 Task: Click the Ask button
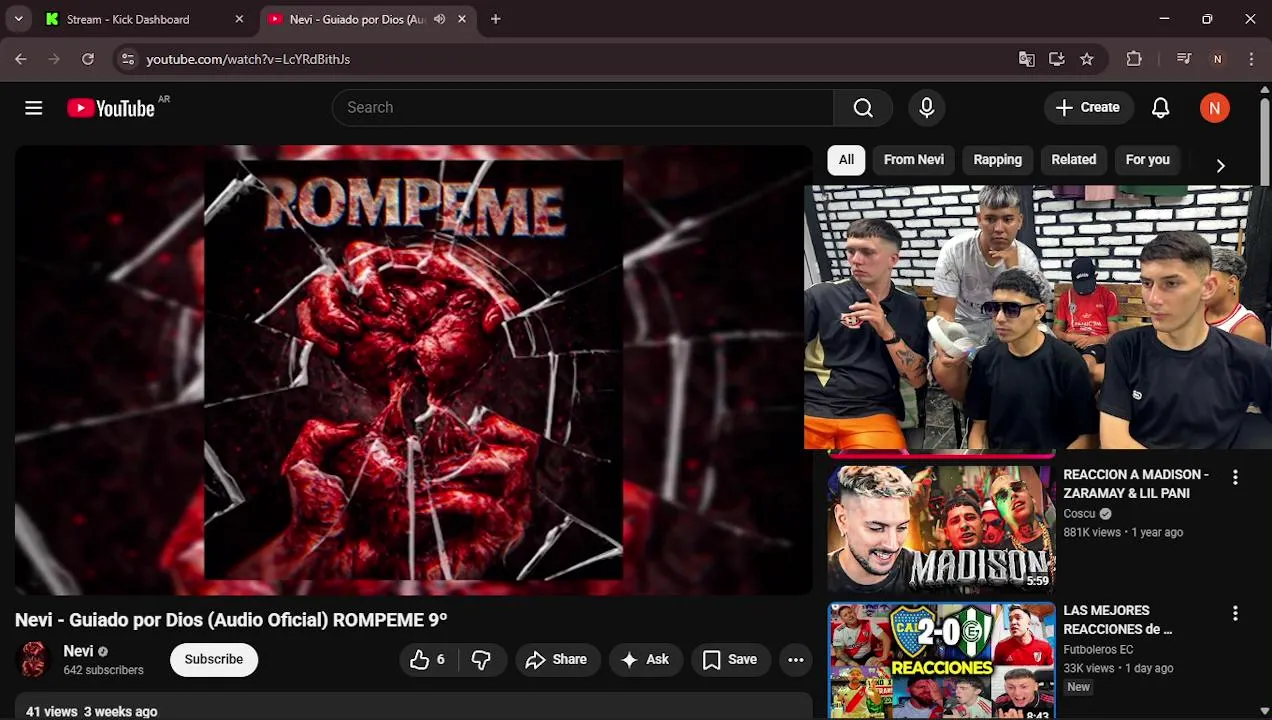[x=645, y=660]
